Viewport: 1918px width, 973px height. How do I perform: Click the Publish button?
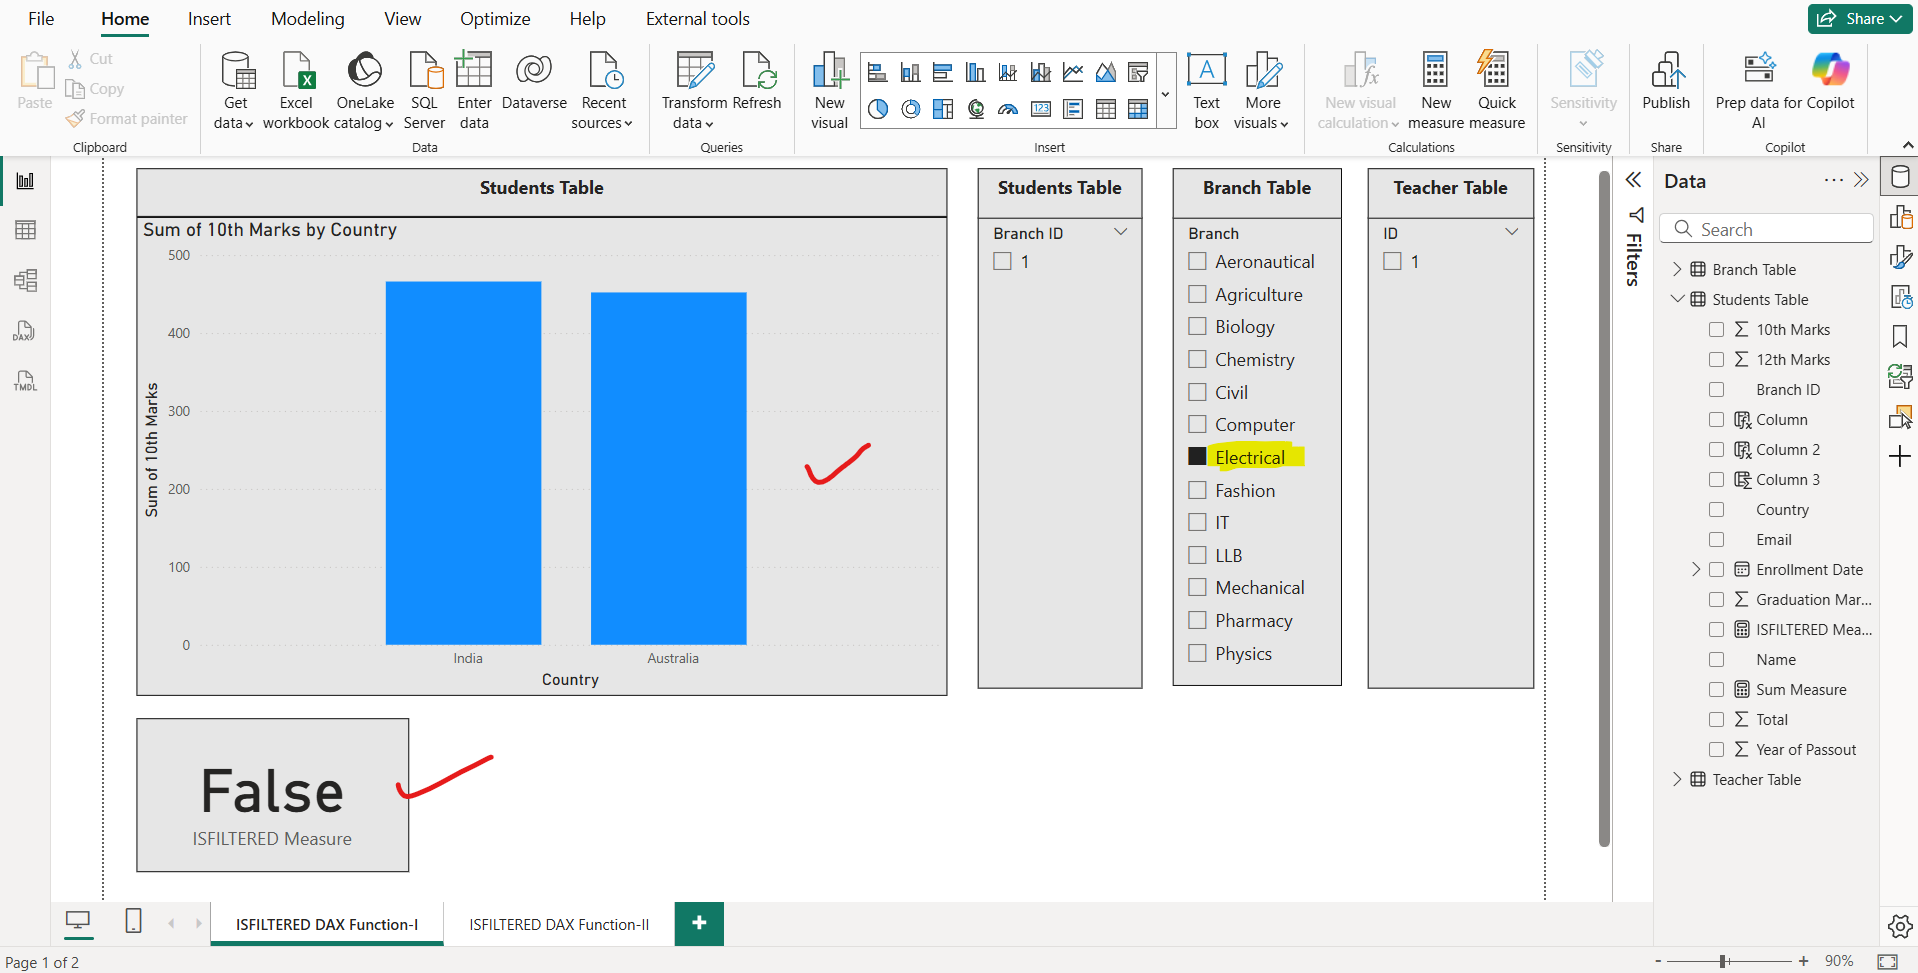[x=1666, y=88]
